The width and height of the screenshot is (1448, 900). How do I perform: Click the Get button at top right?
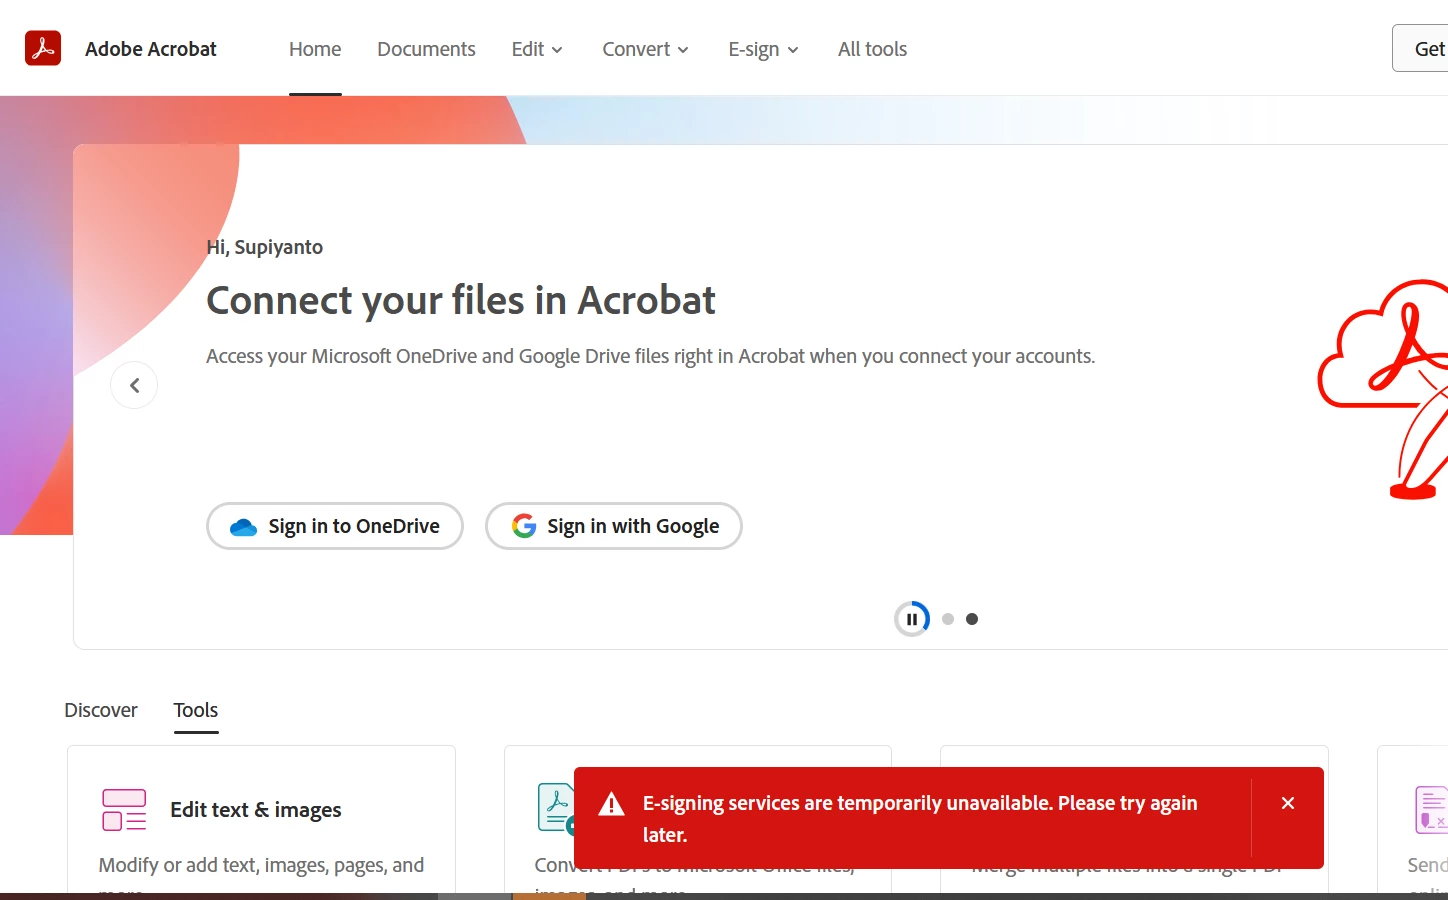pyautogui.click(x=1420, y=48)
